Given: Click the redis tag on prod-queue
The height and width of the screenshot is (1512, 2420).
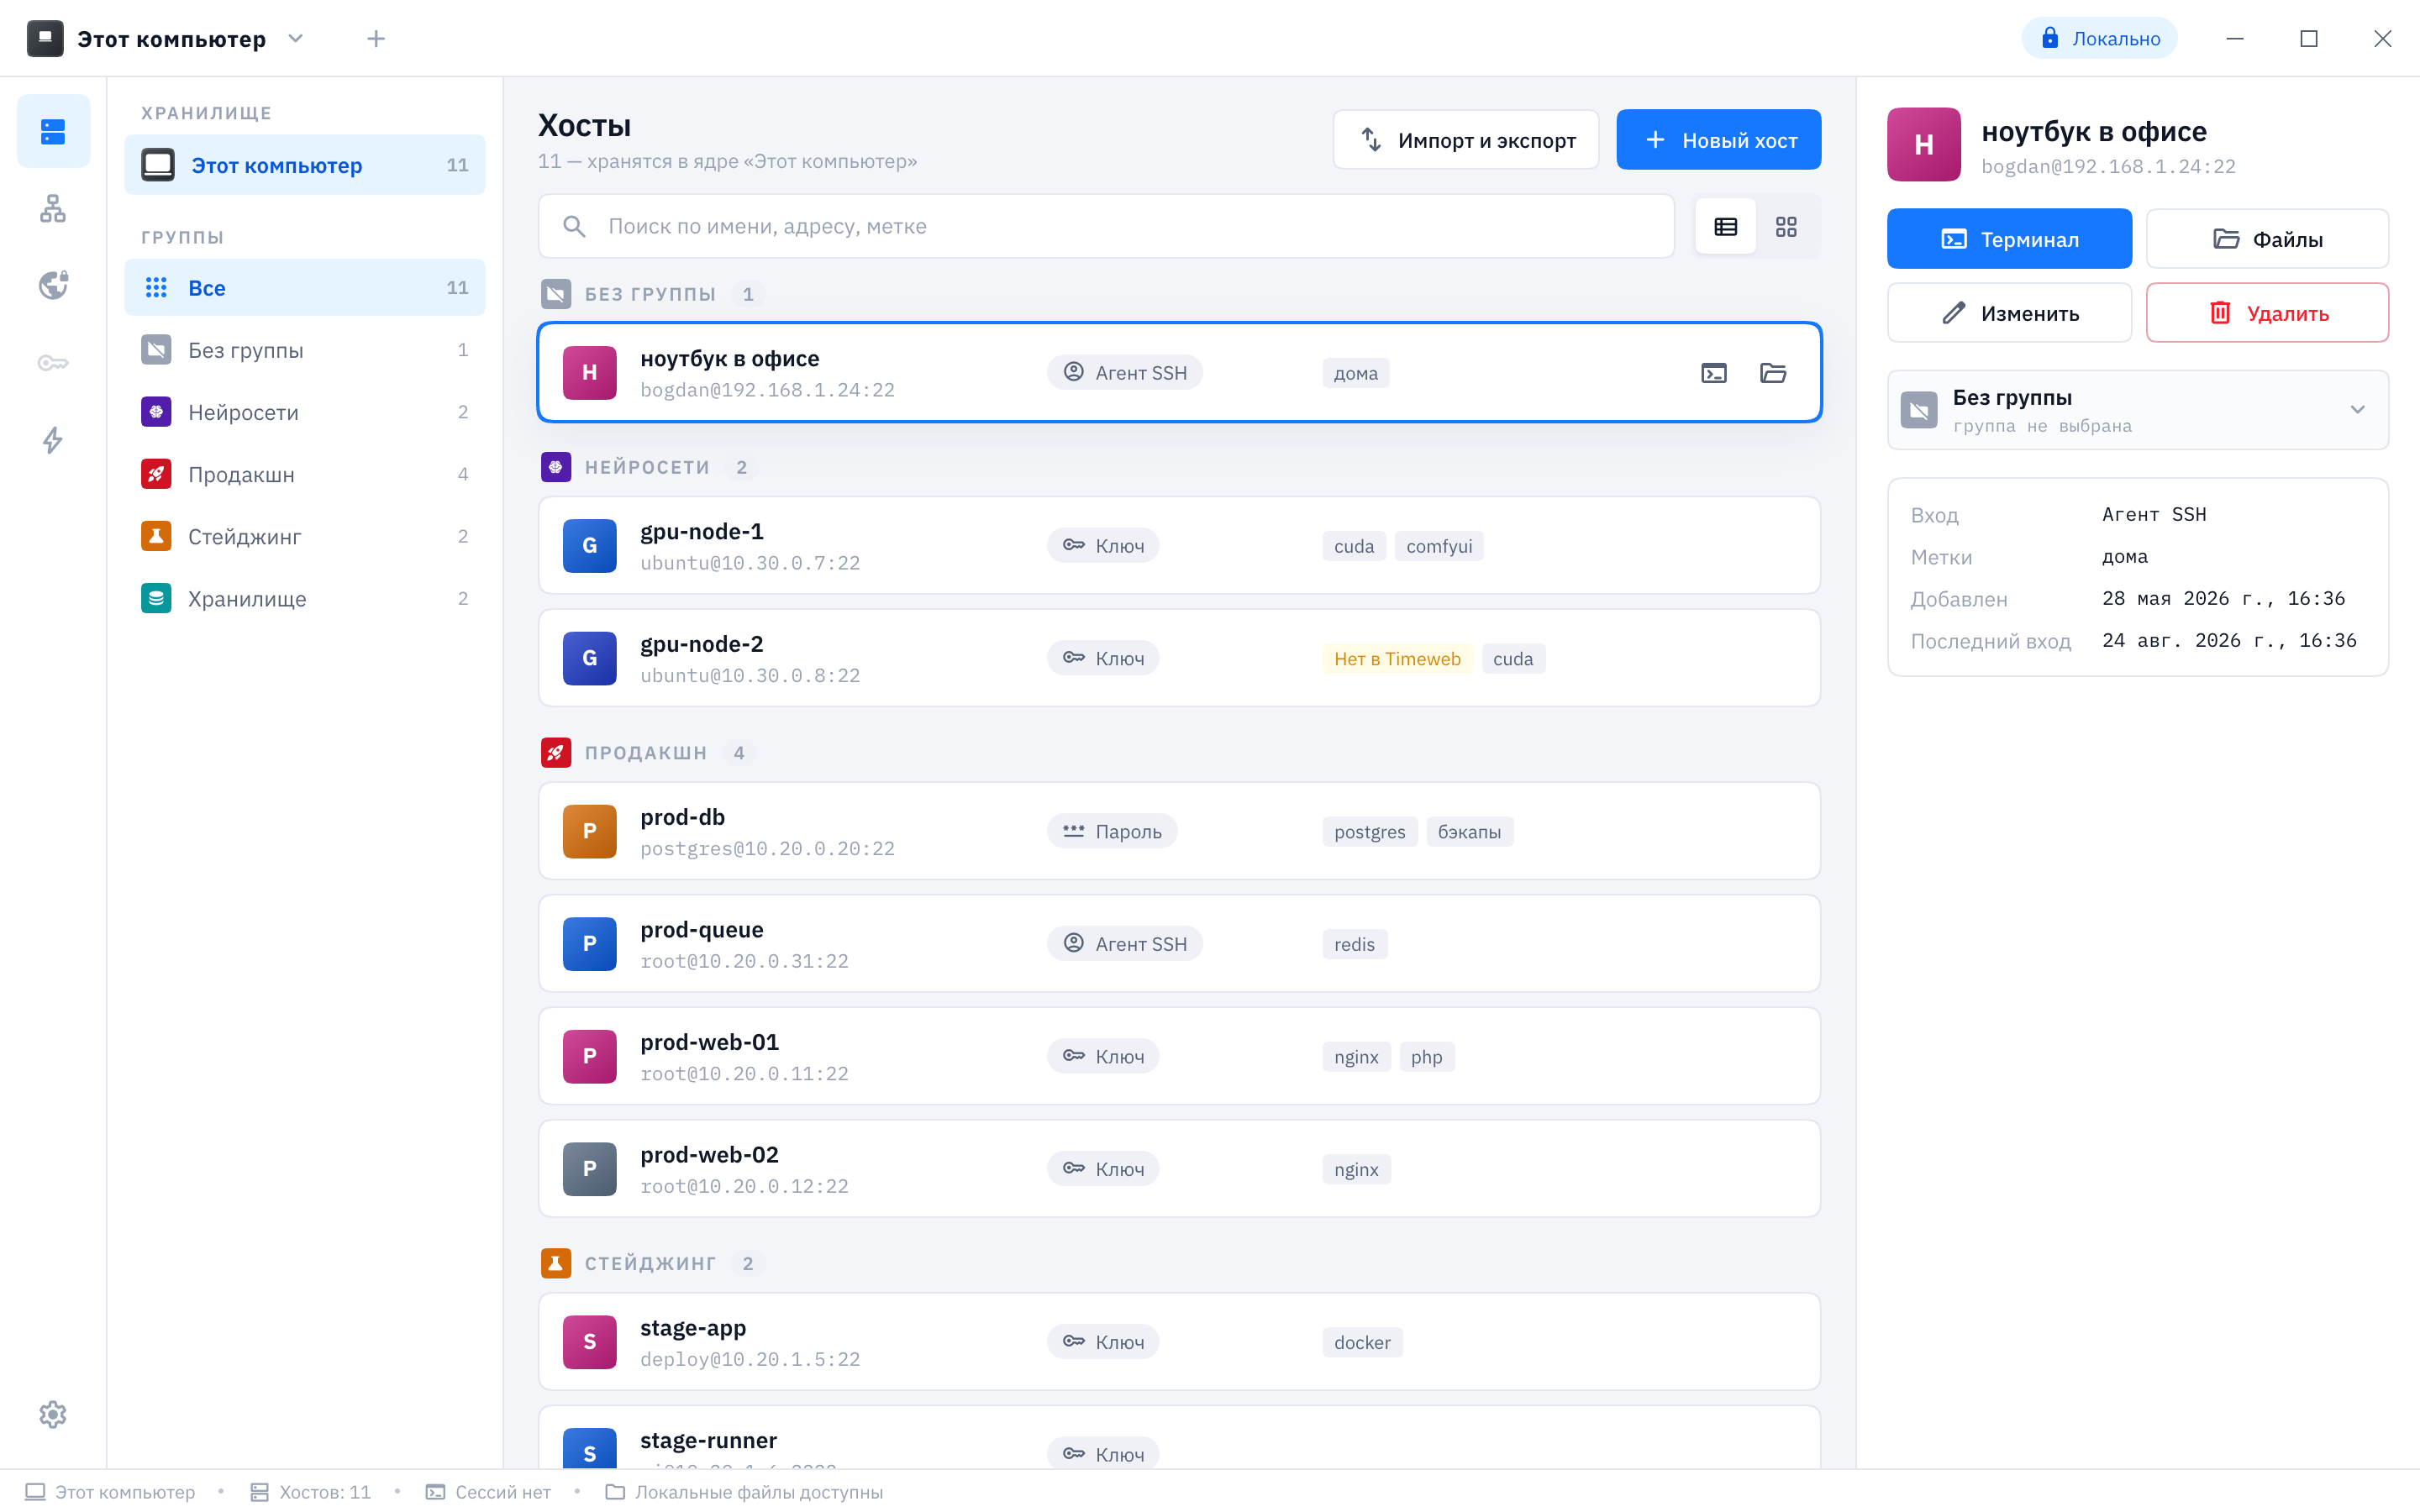Looking at the screenshot, I should tap(1354, 945).
